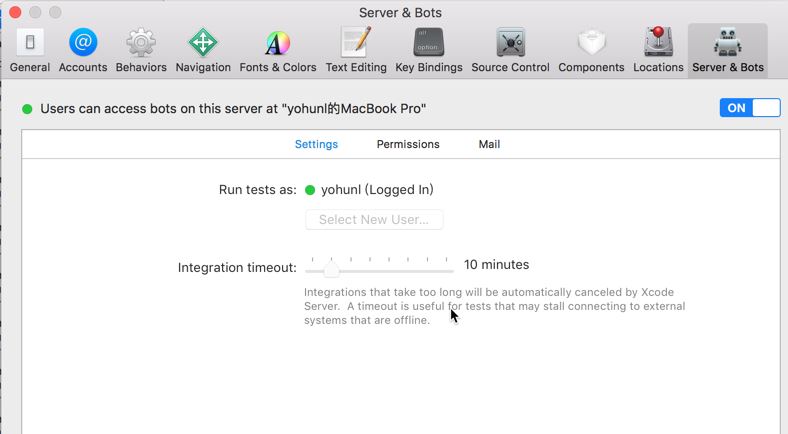The height and width of the screenshot is (434, 788).
Task: Open the Behaviors preferences pane
Action: (x=141, y=50)
